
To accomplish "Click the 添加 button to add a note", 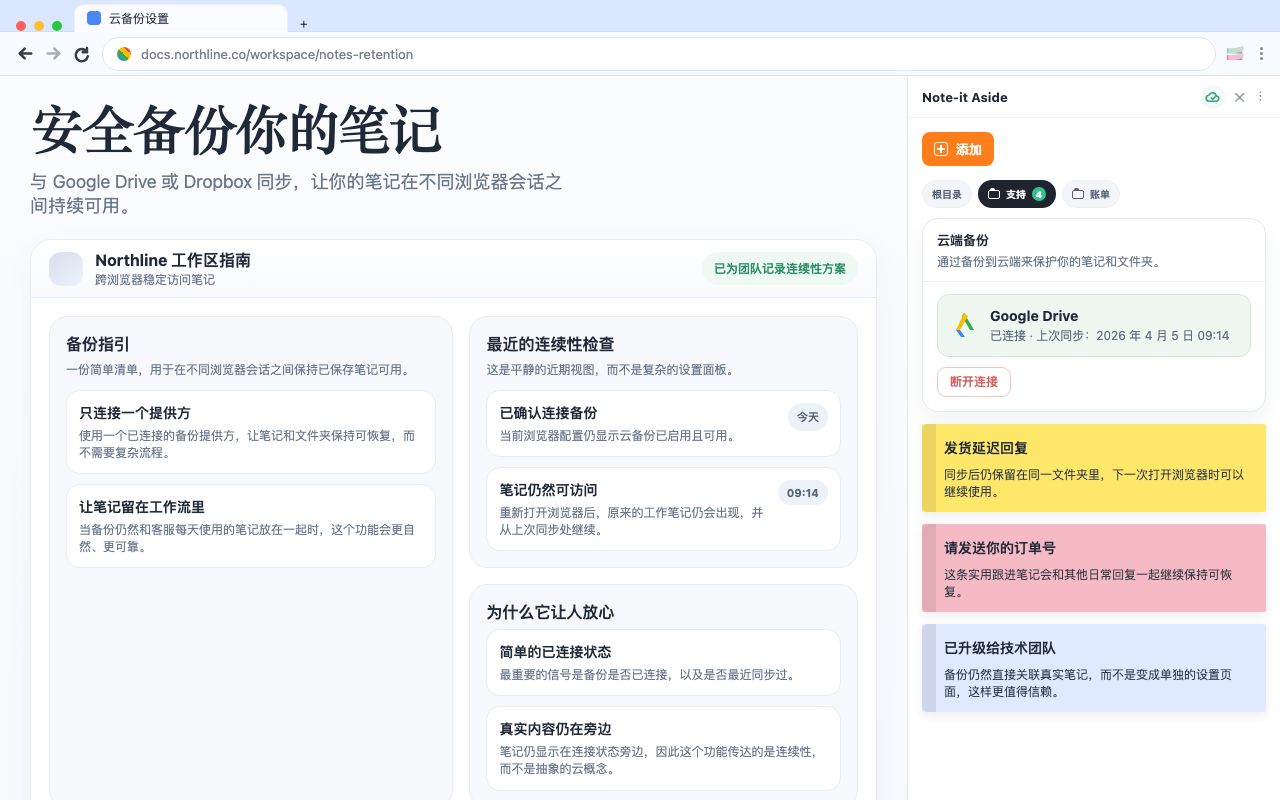I will point(957,148).
